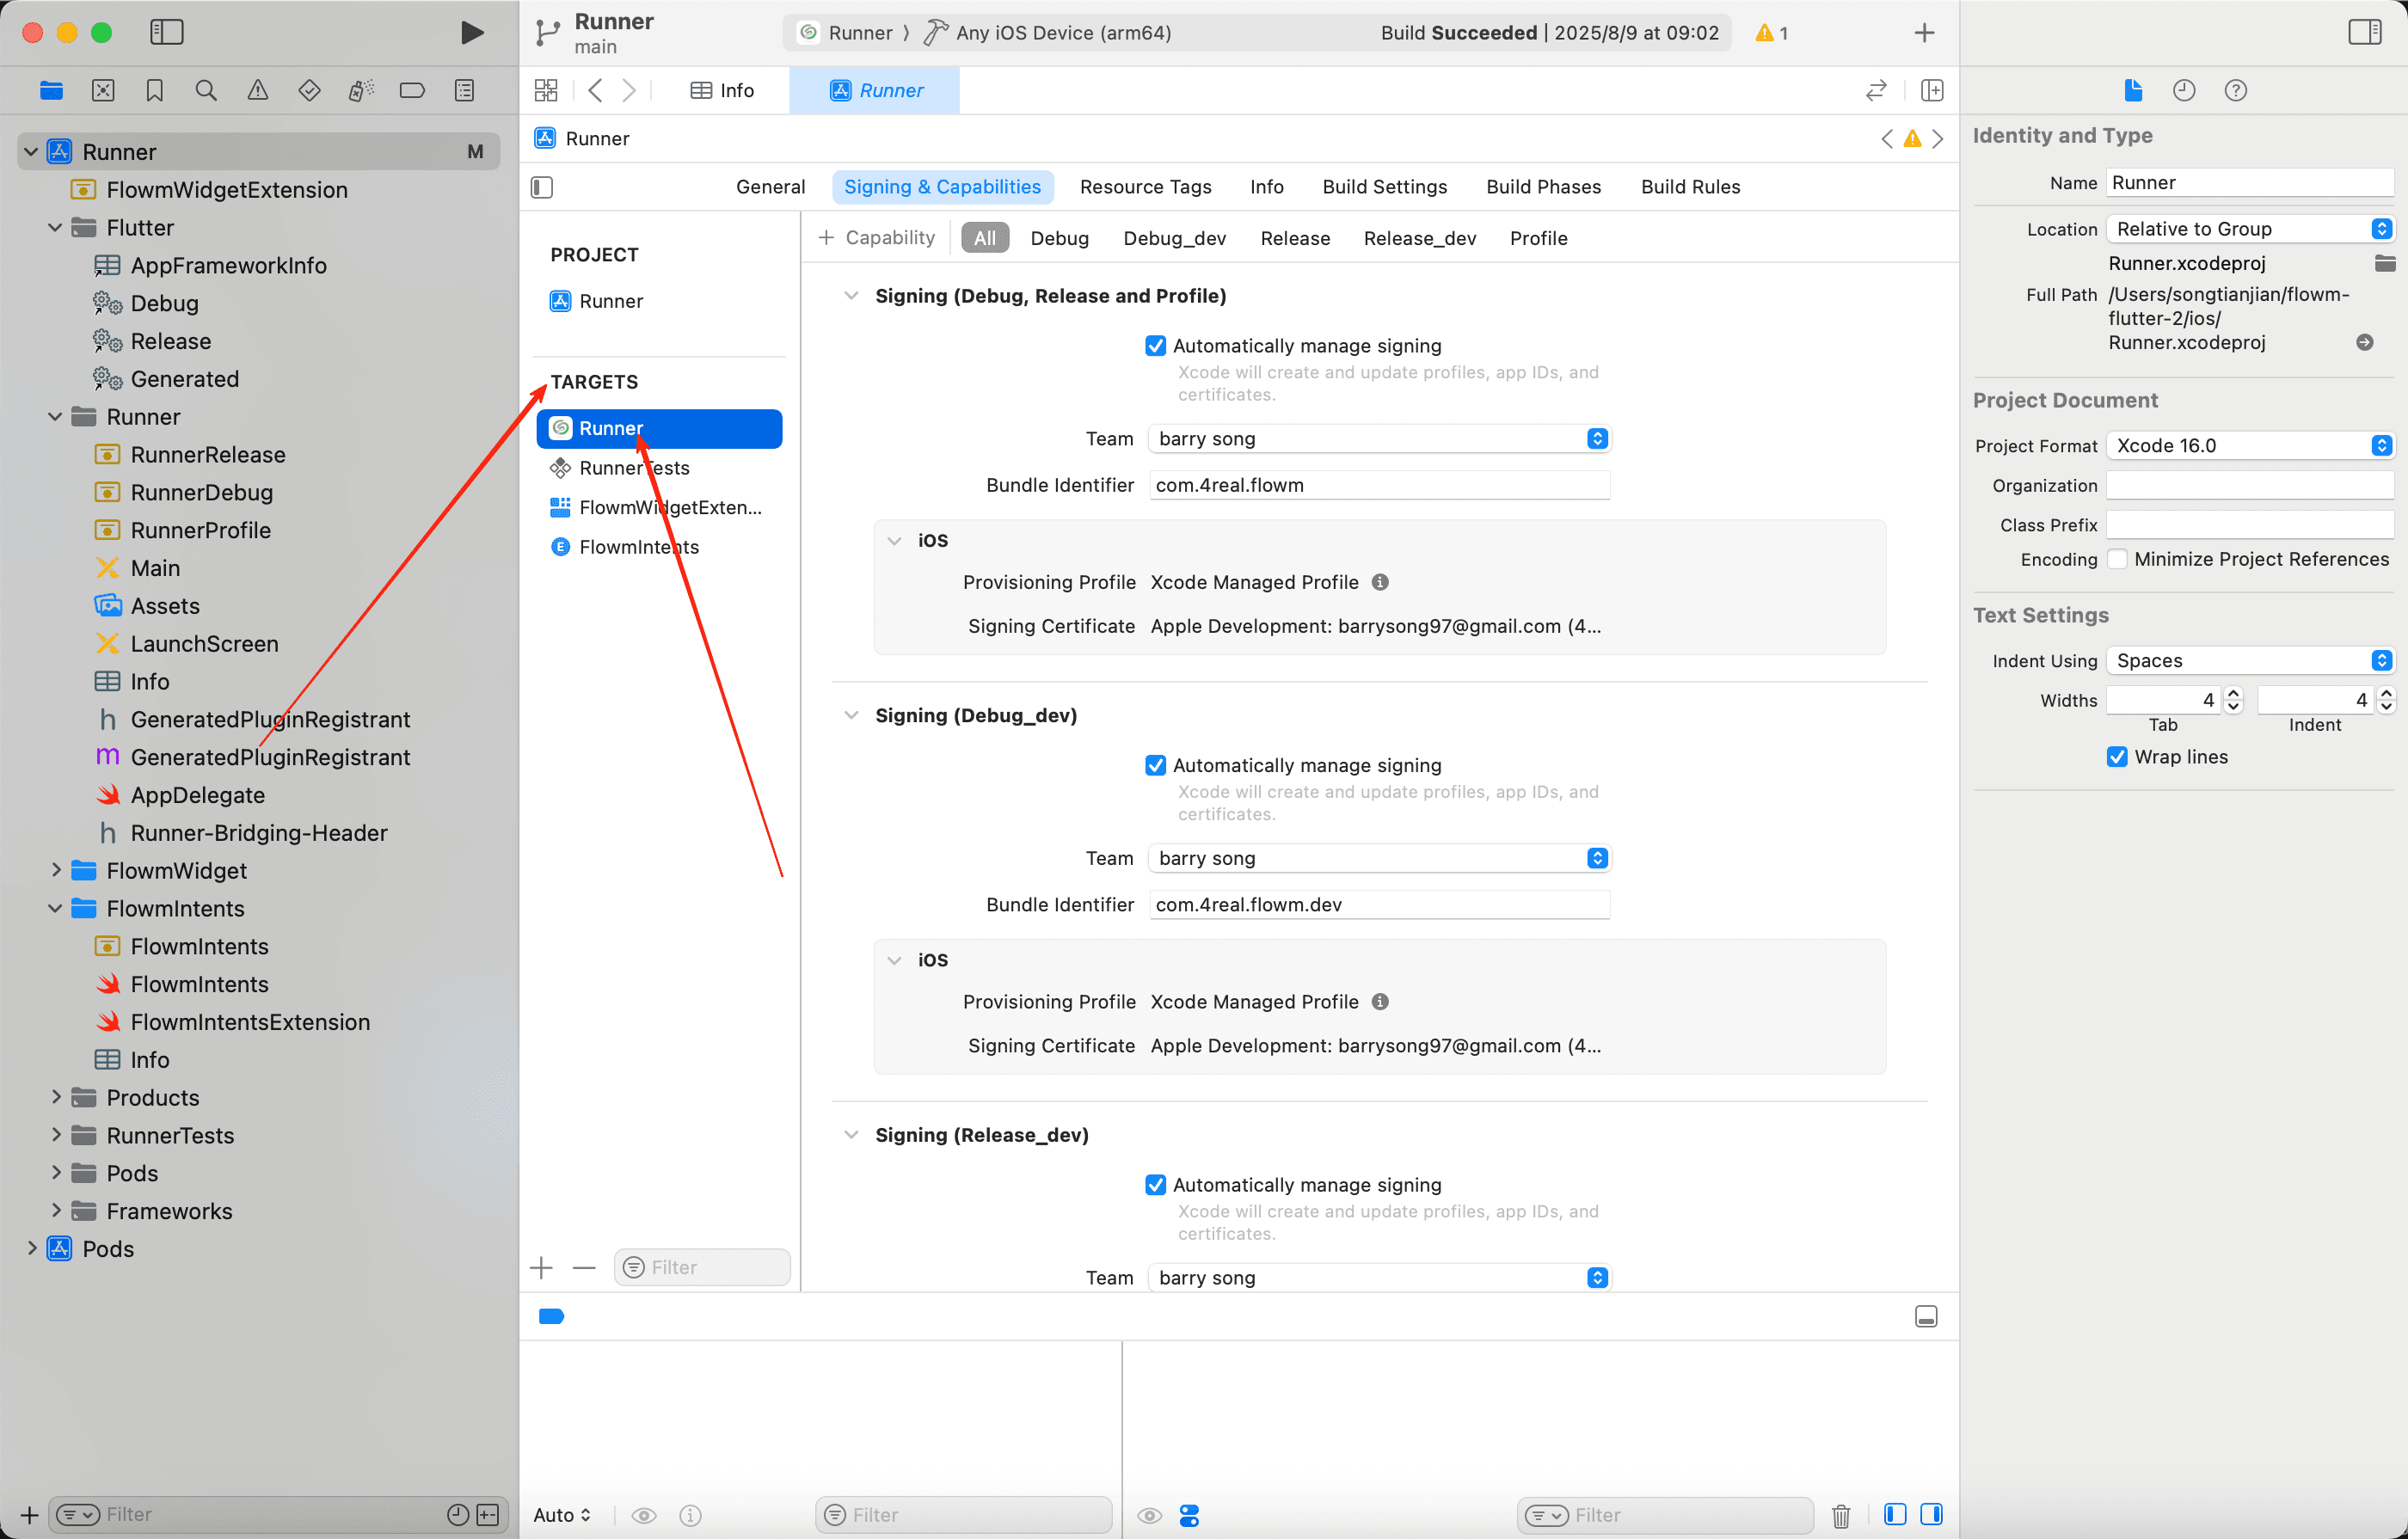Open the Find navigator magnifier icon
Image resolution: width=2408 pixels, height=1539 pixels.
(206, 90)
